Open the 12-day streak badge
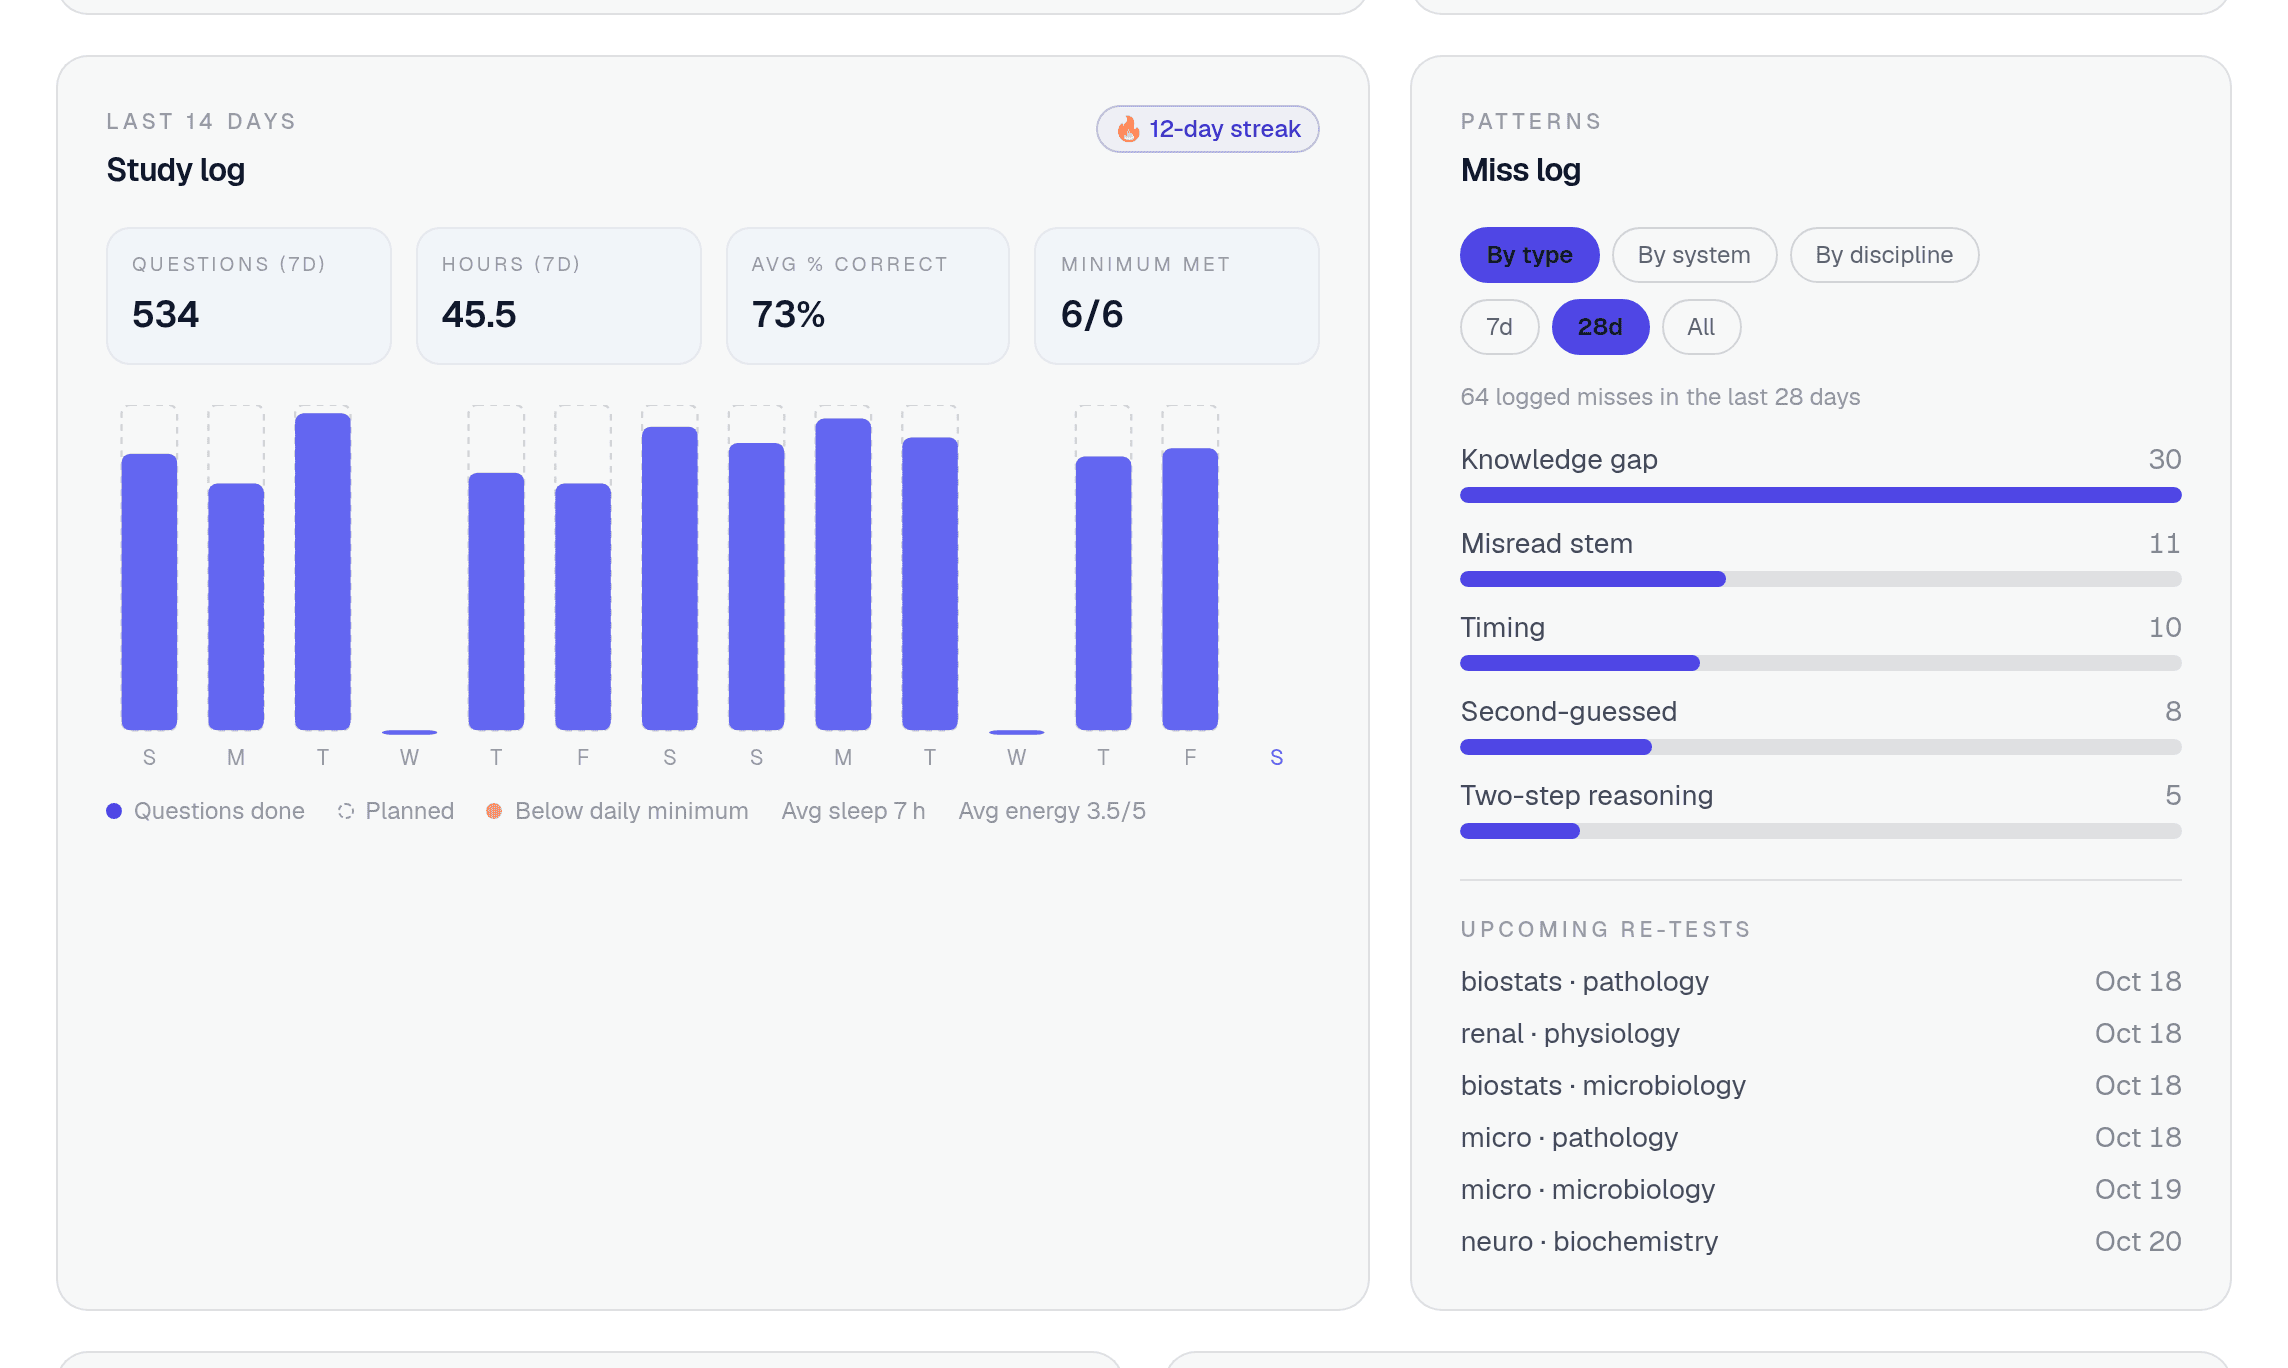The image size is (2288, 1368). pos(1207,129)
